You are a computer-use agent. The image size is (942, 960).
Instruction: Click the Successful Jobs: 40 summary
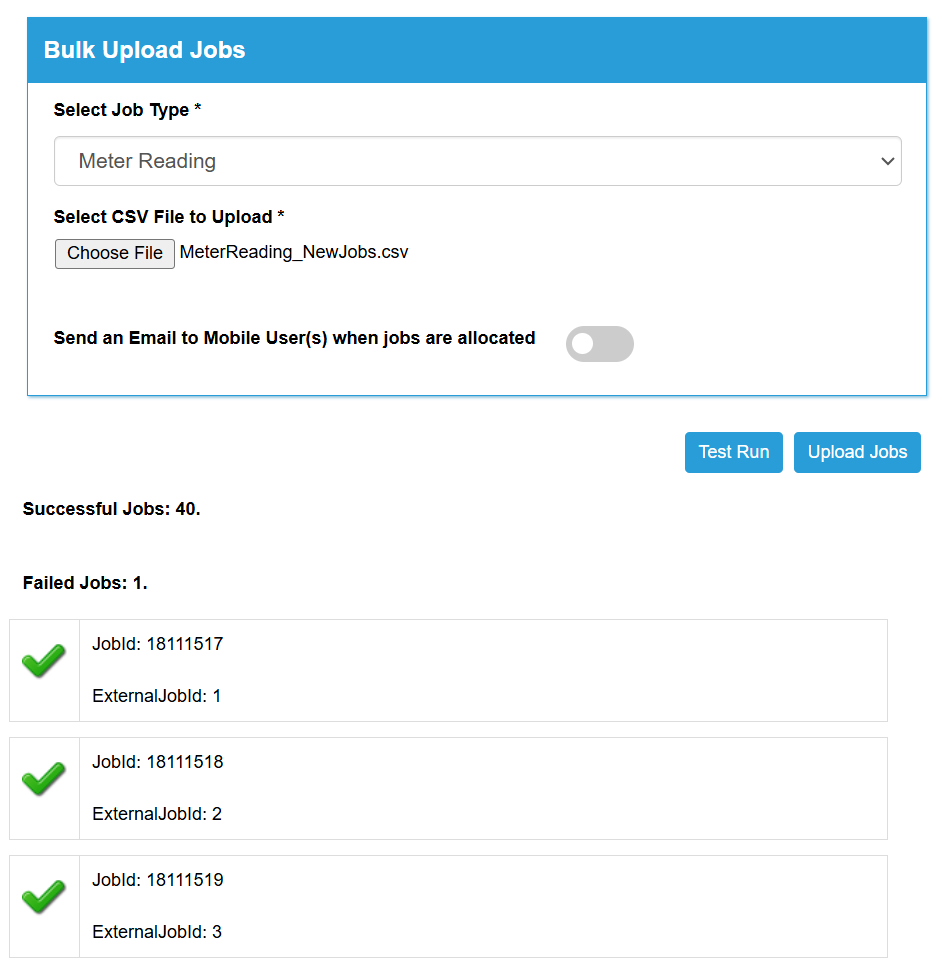(111, 509)
